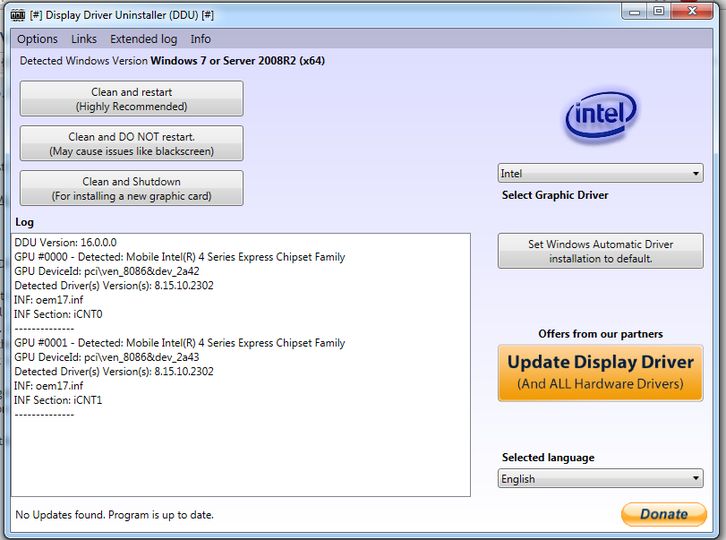The width and height of the screenshot is (726, 540).
Task: Open the Links menu
Action: coord(84,39)
